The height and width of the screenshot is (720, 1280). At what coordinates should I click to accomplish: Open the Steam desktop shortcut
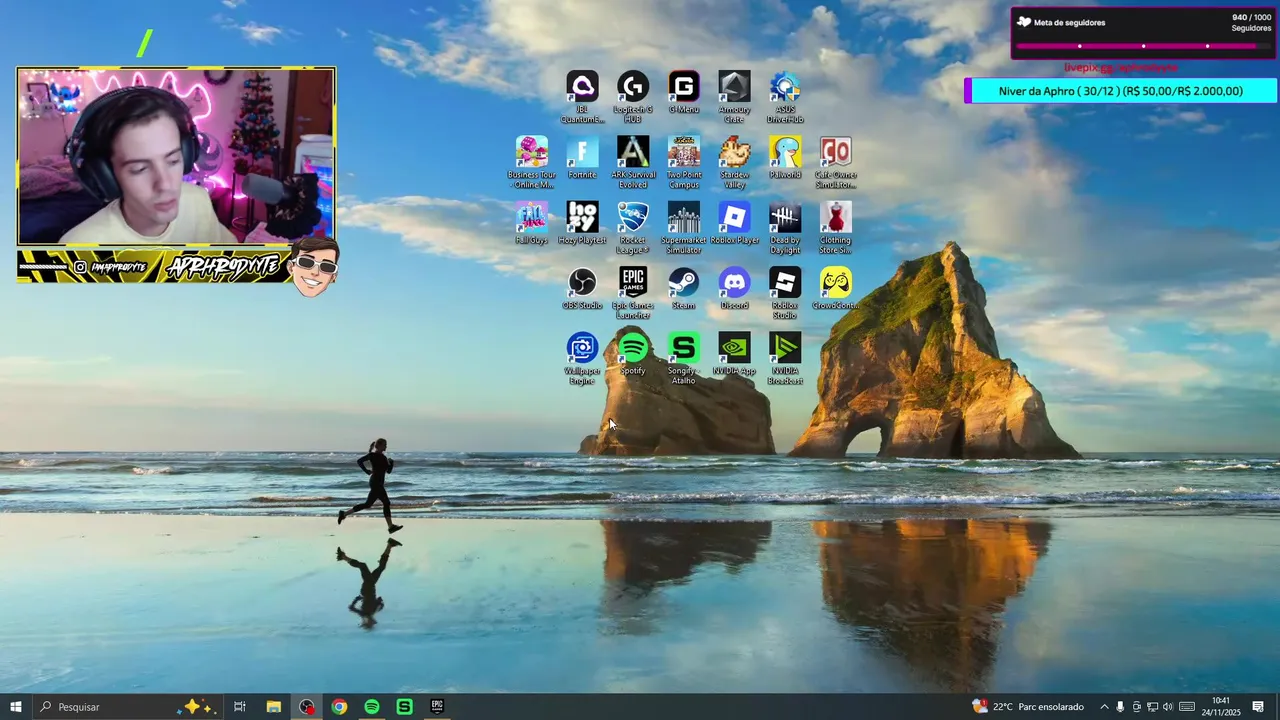coord(684,288)
